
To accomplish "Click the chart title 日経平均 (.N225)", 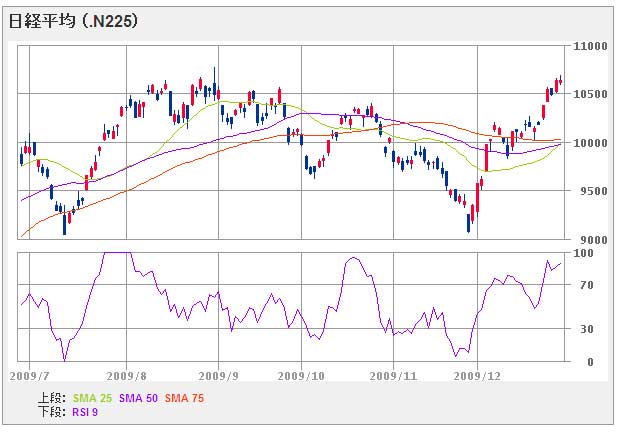I will [x=73, y=21].
